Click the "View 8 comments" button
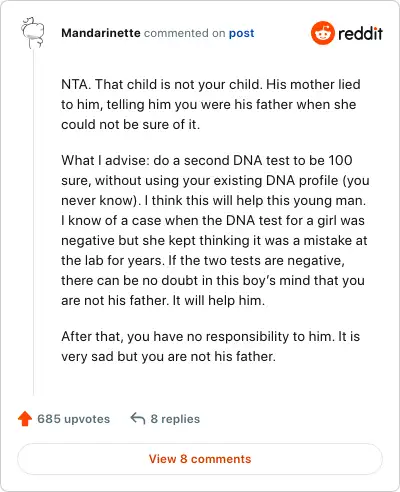Screen dimensions: 400x492 200,459
